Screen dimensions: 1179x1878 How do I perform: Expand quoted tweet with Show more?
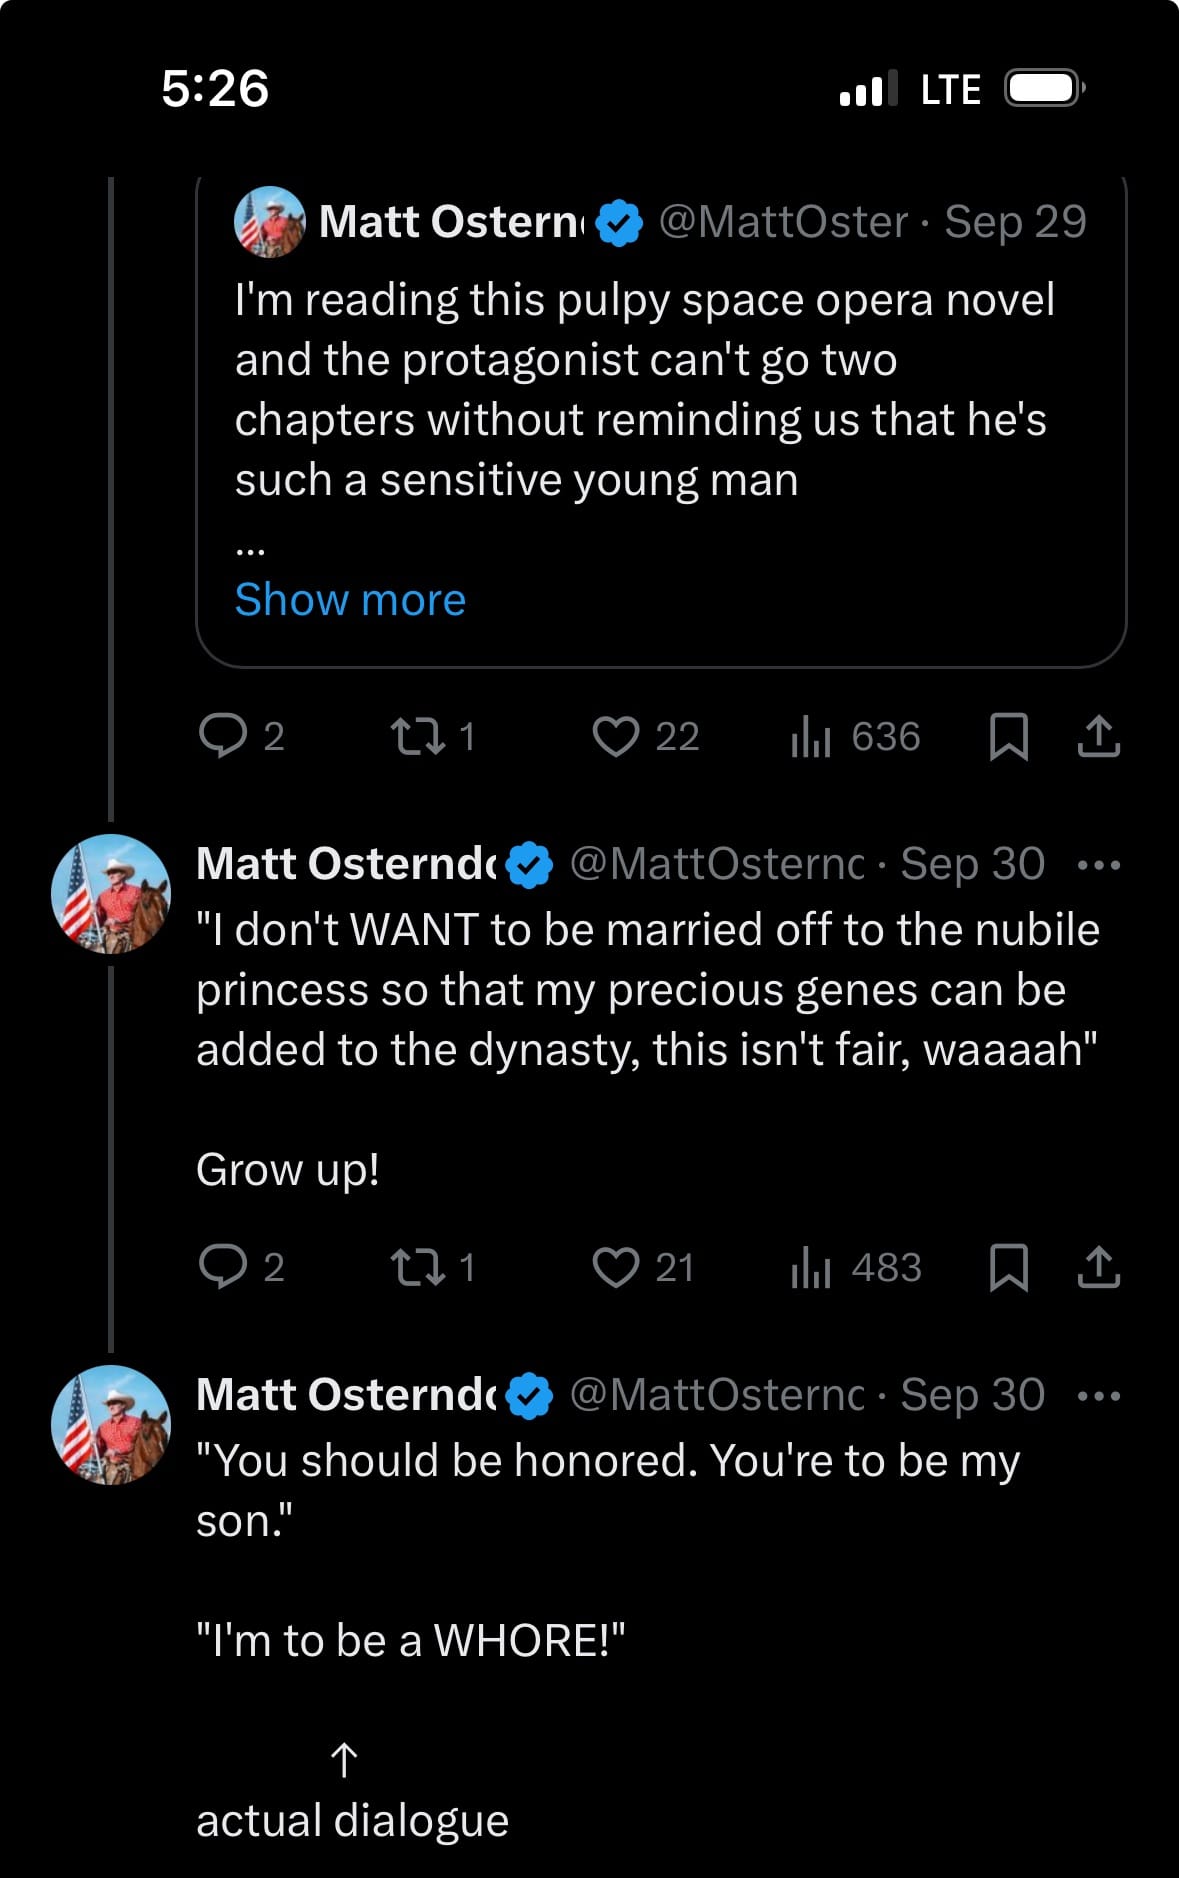(x=350, y=600)
